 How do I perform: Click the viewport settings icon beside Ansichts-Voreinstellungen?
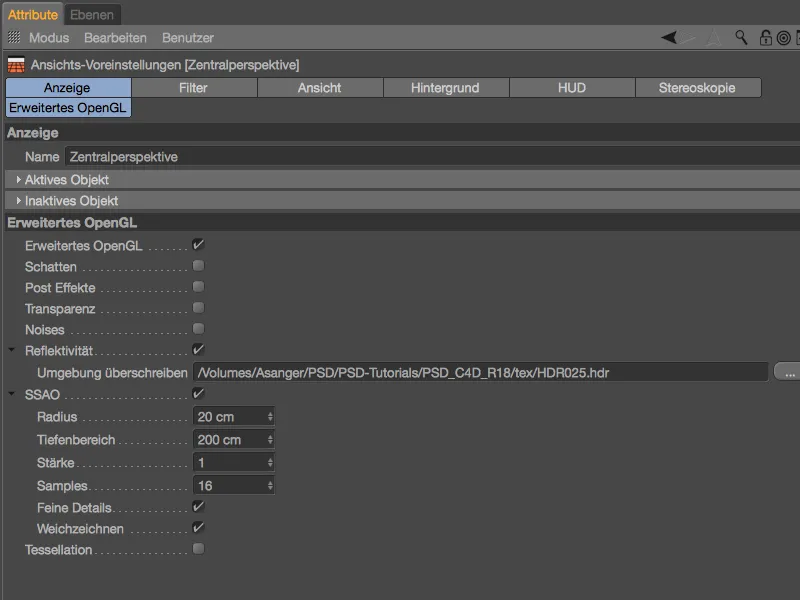[16, 65]
